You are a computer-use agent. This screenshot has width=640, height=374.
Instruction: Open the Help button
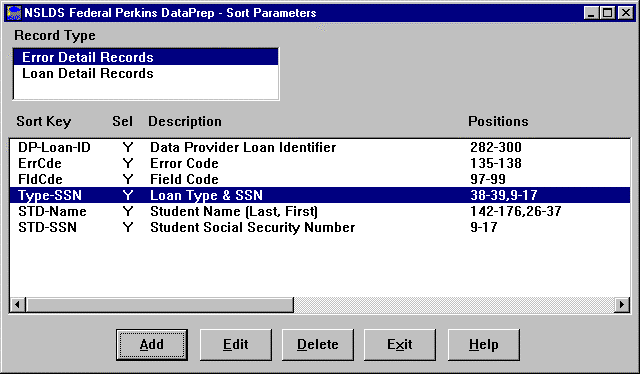point(484,345)
